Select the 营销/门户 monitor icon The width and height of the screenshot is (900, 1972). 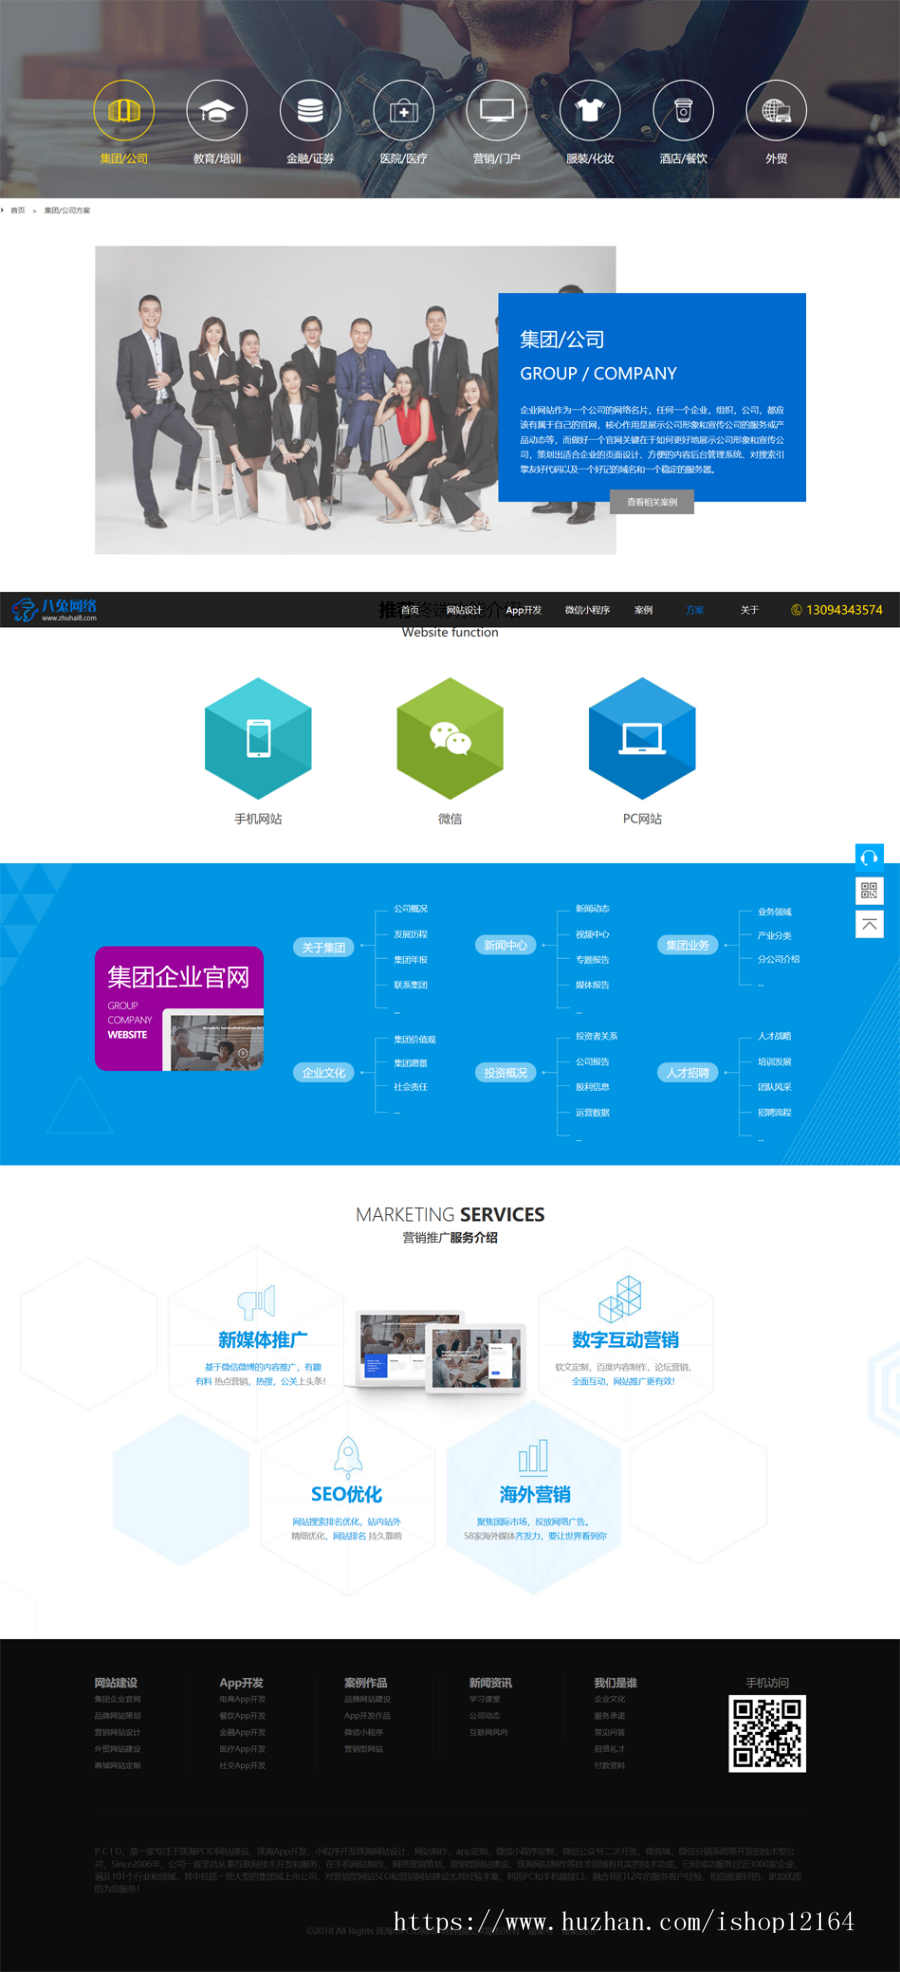(497, 110)
